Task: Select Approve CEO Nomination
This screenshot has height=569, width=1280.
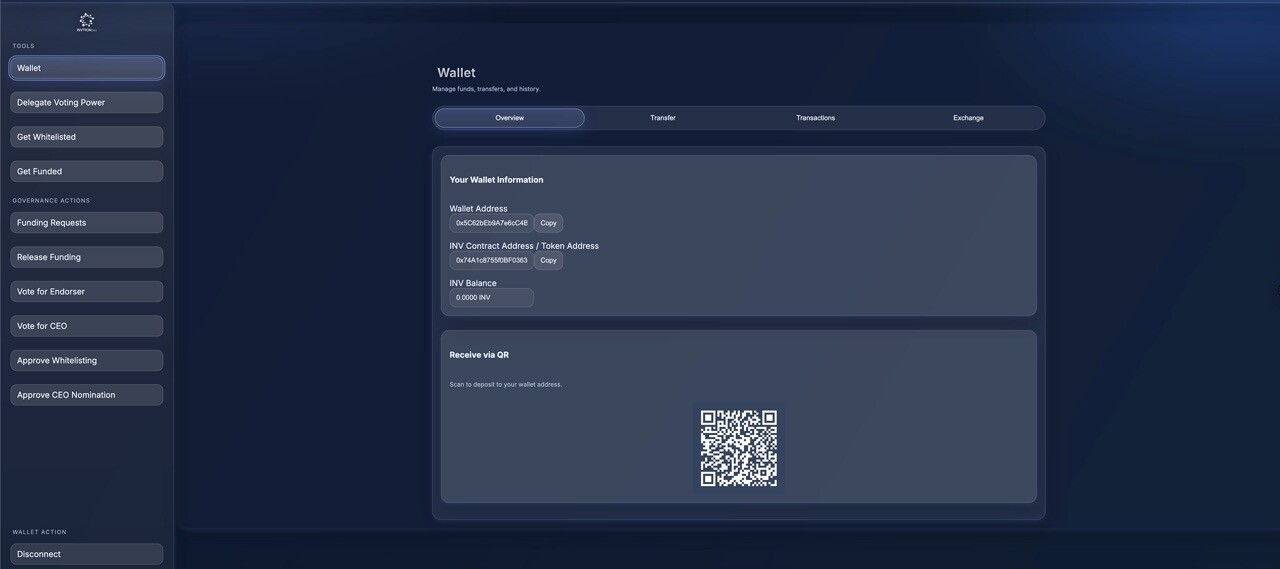Action: point(87,395)
